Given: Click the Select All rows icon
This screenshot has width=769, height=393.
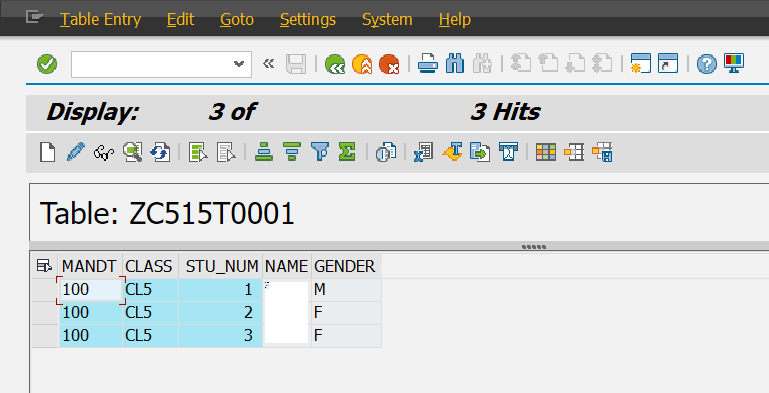Looking at the screenshot, I should point(198,152).
